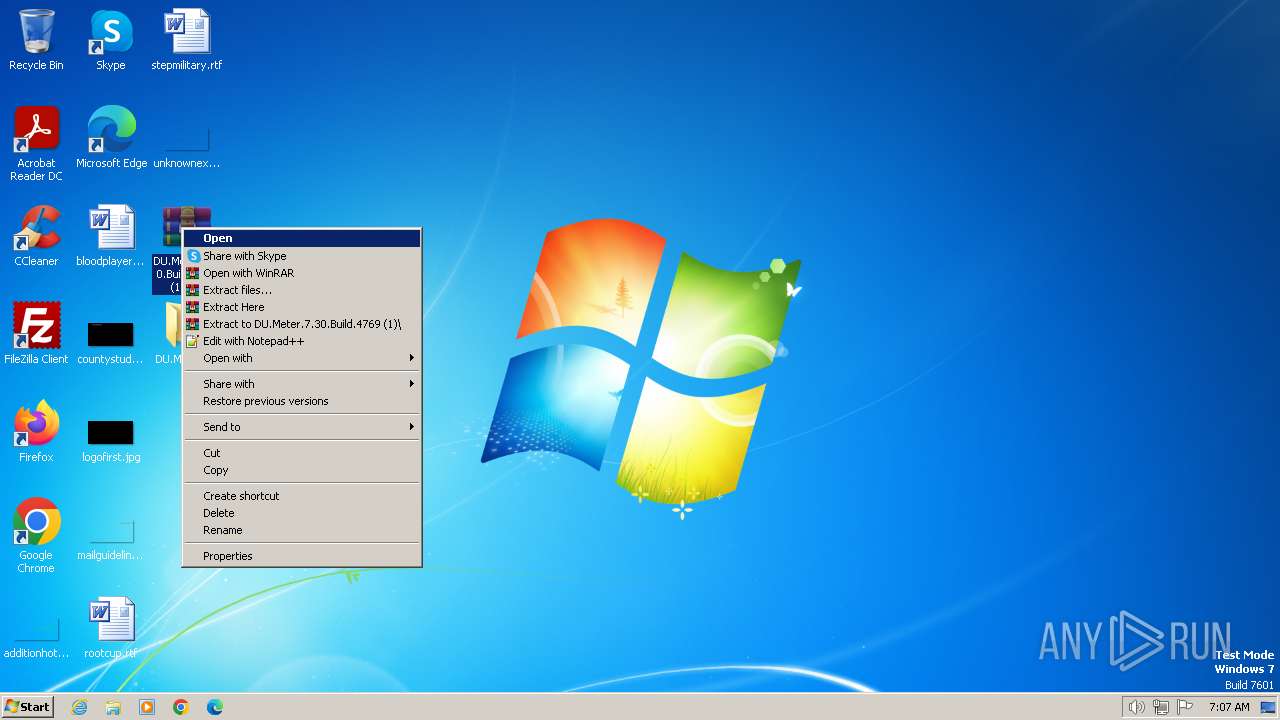
Task: Open the Action Center flag icon
Action: coord(1185,707)
